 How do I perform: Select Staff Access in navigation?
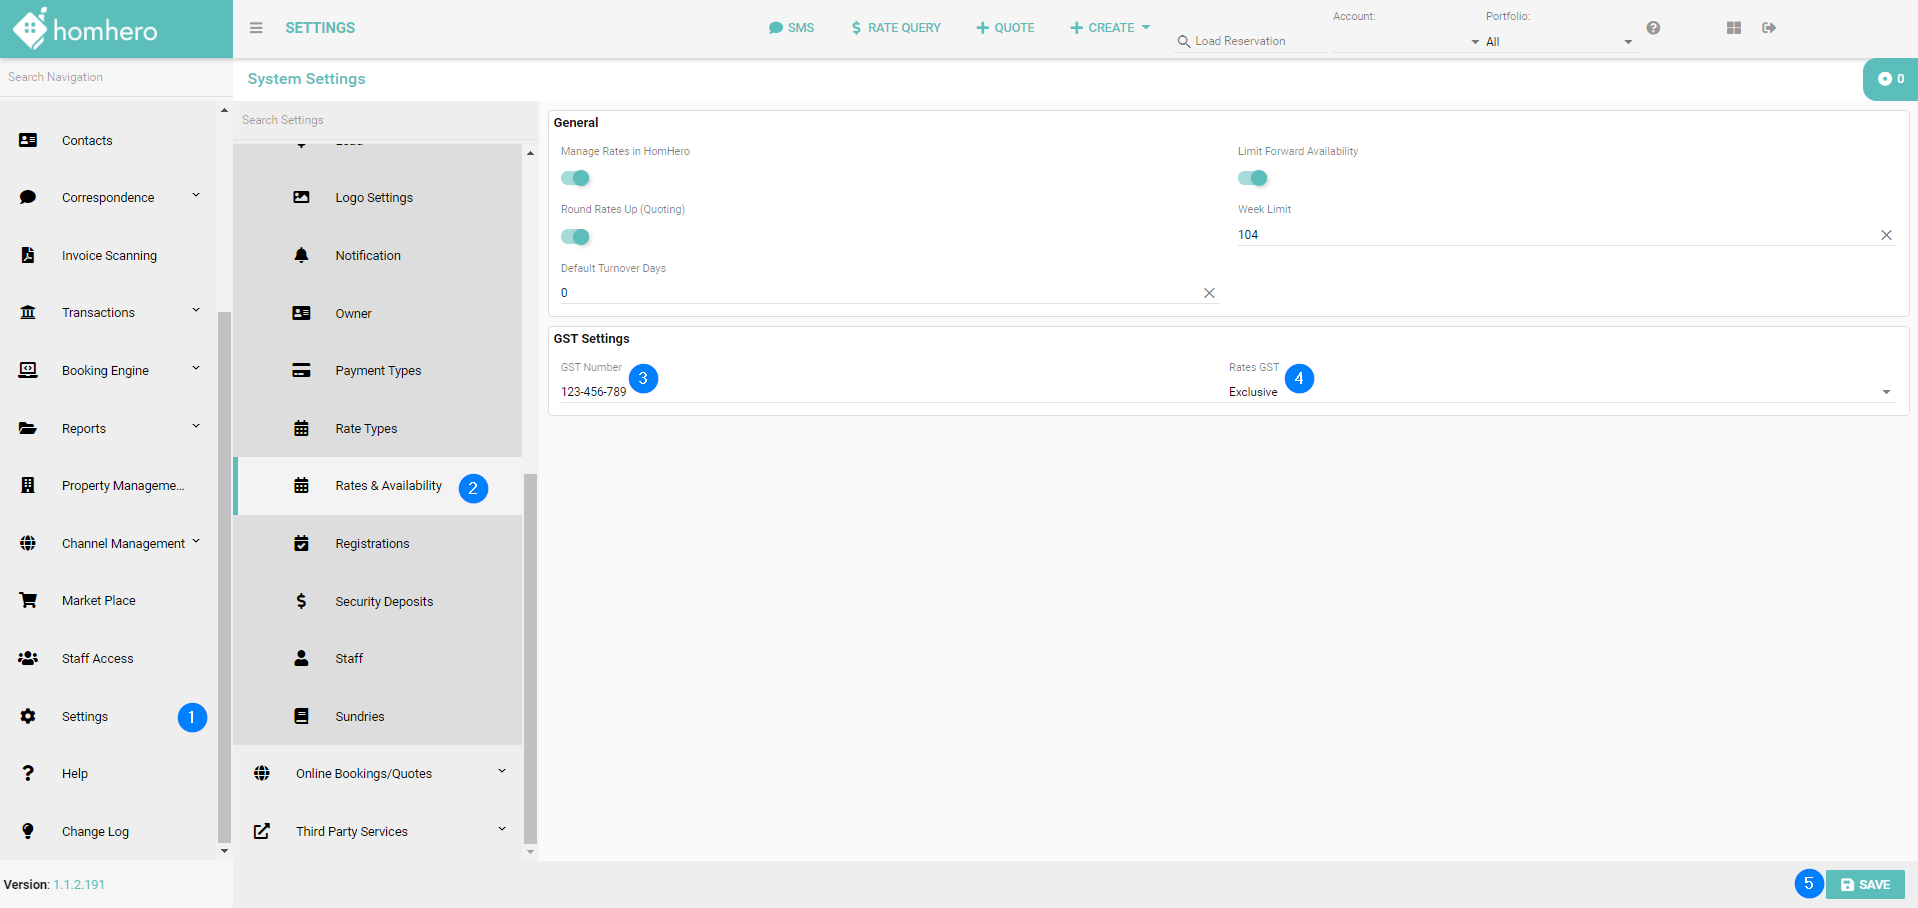tap(97, 659)
